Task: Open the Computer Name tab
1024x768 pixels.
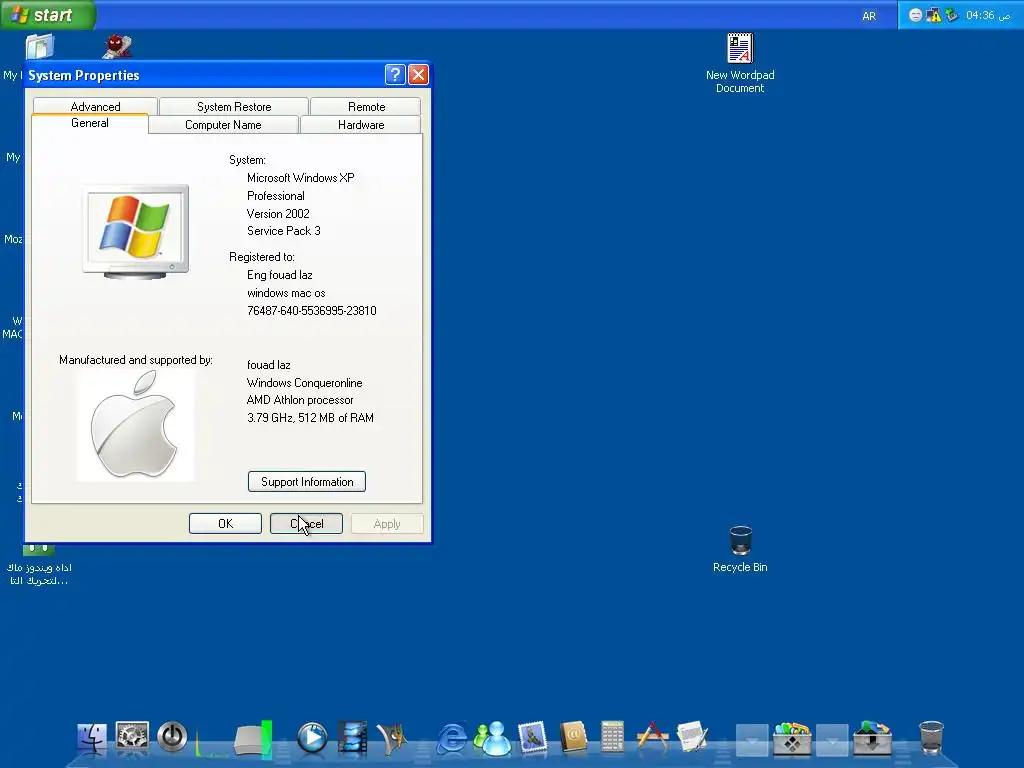Action: pos(223,125)
